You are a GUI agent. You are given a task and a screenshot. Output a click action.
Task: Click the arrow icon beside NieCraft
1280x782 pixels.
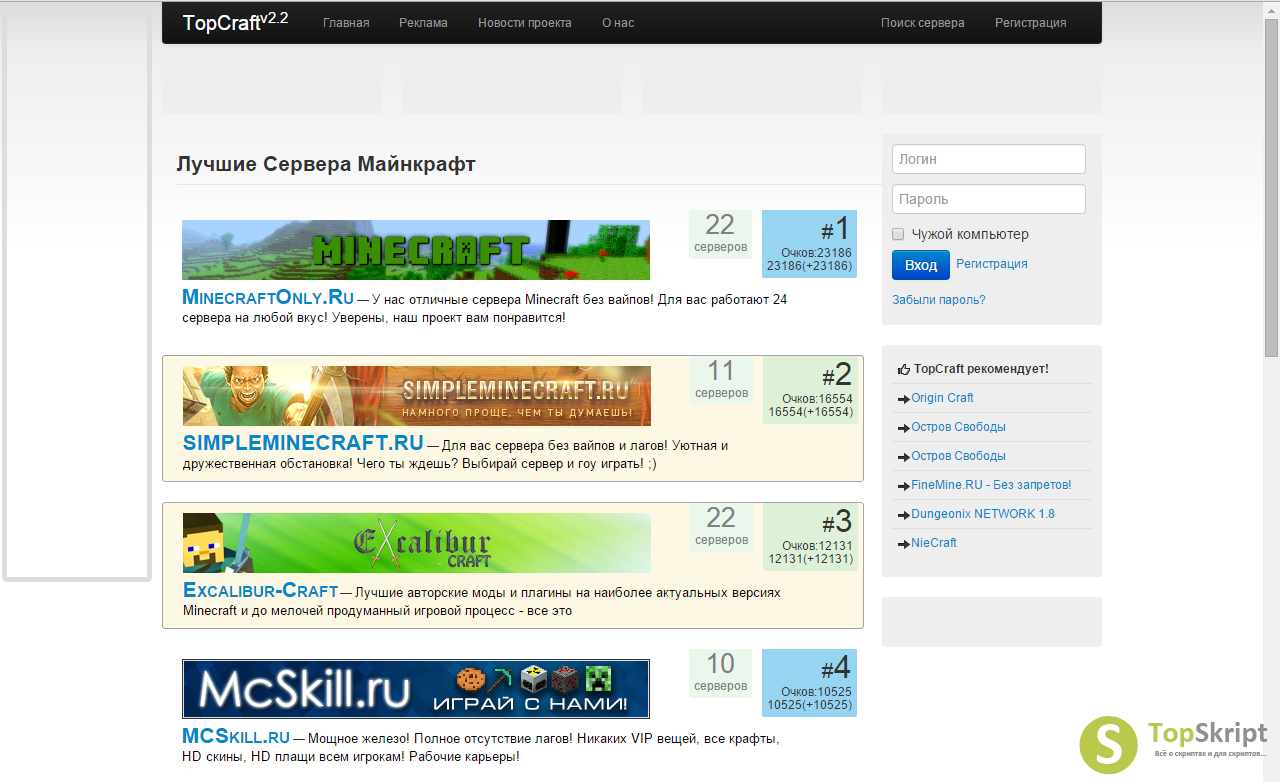tap(904, 543)
